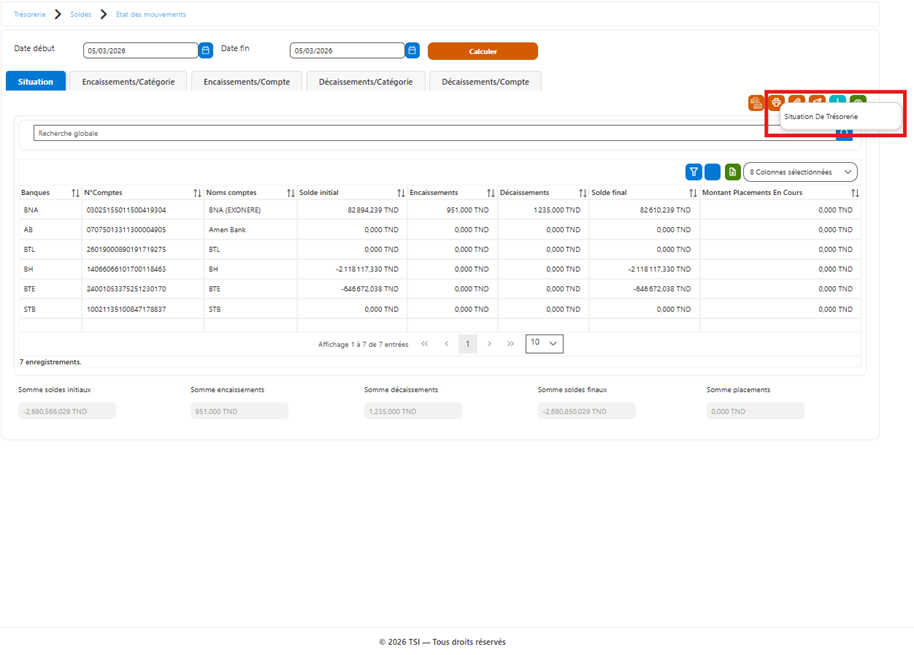This screenshot has height=655, width=914.
Task: Select Situation De Trésorerie option
Action: coord(821,117)
